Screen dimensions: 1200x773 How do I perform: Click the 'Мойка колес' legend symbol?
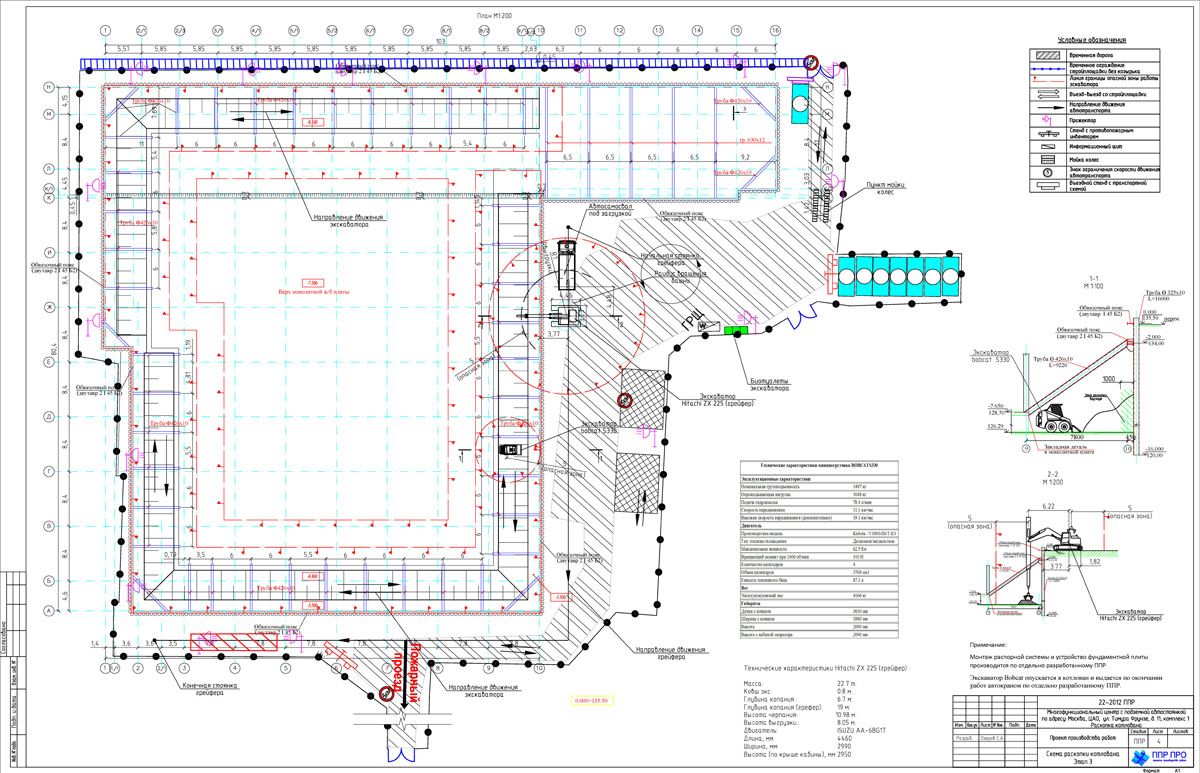[1048, 157]
